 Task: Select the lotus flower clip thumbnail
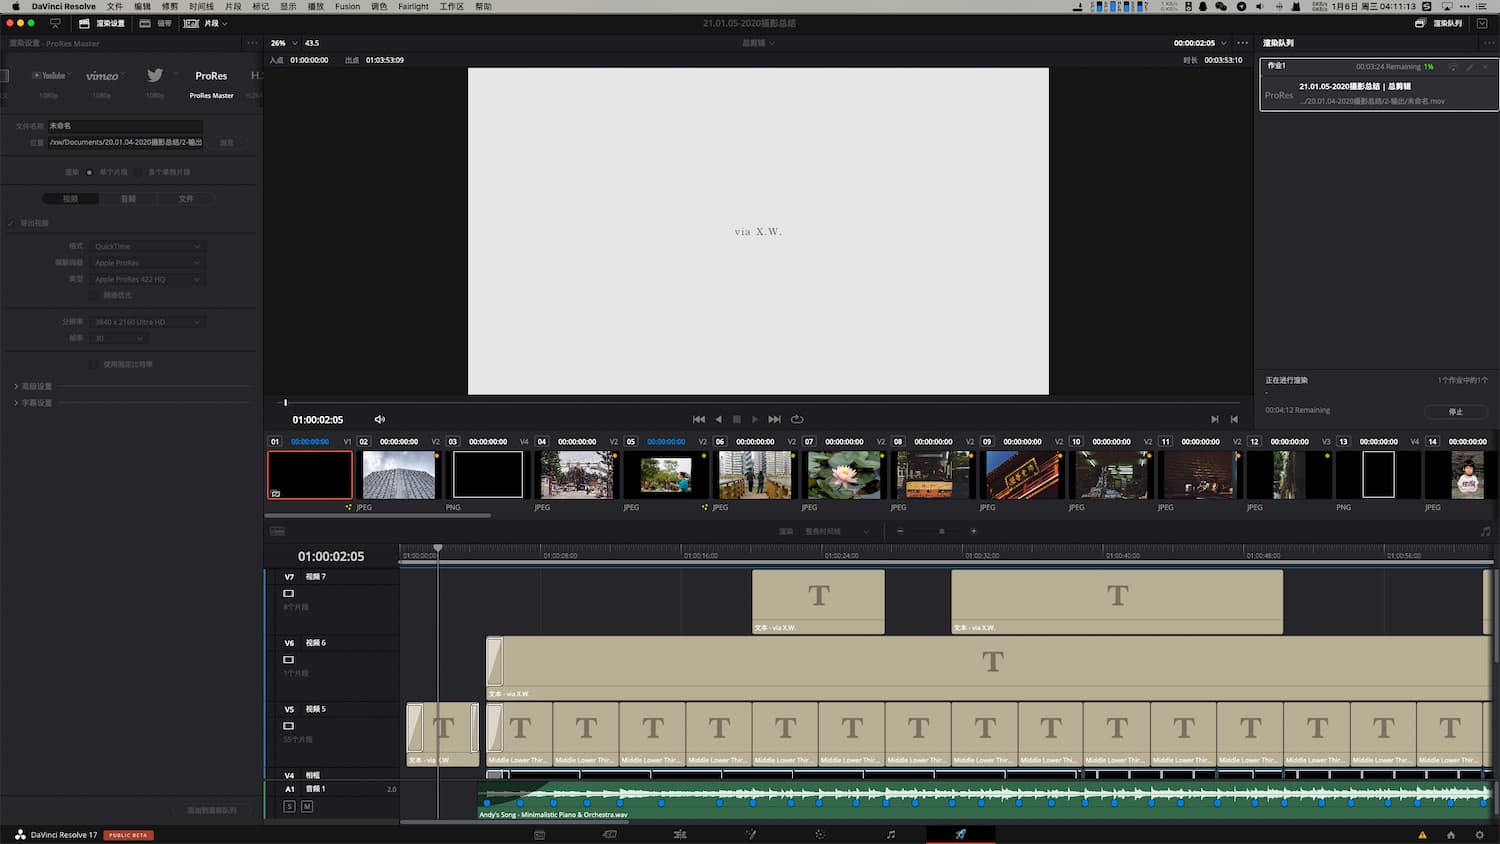tap(843, 474)
